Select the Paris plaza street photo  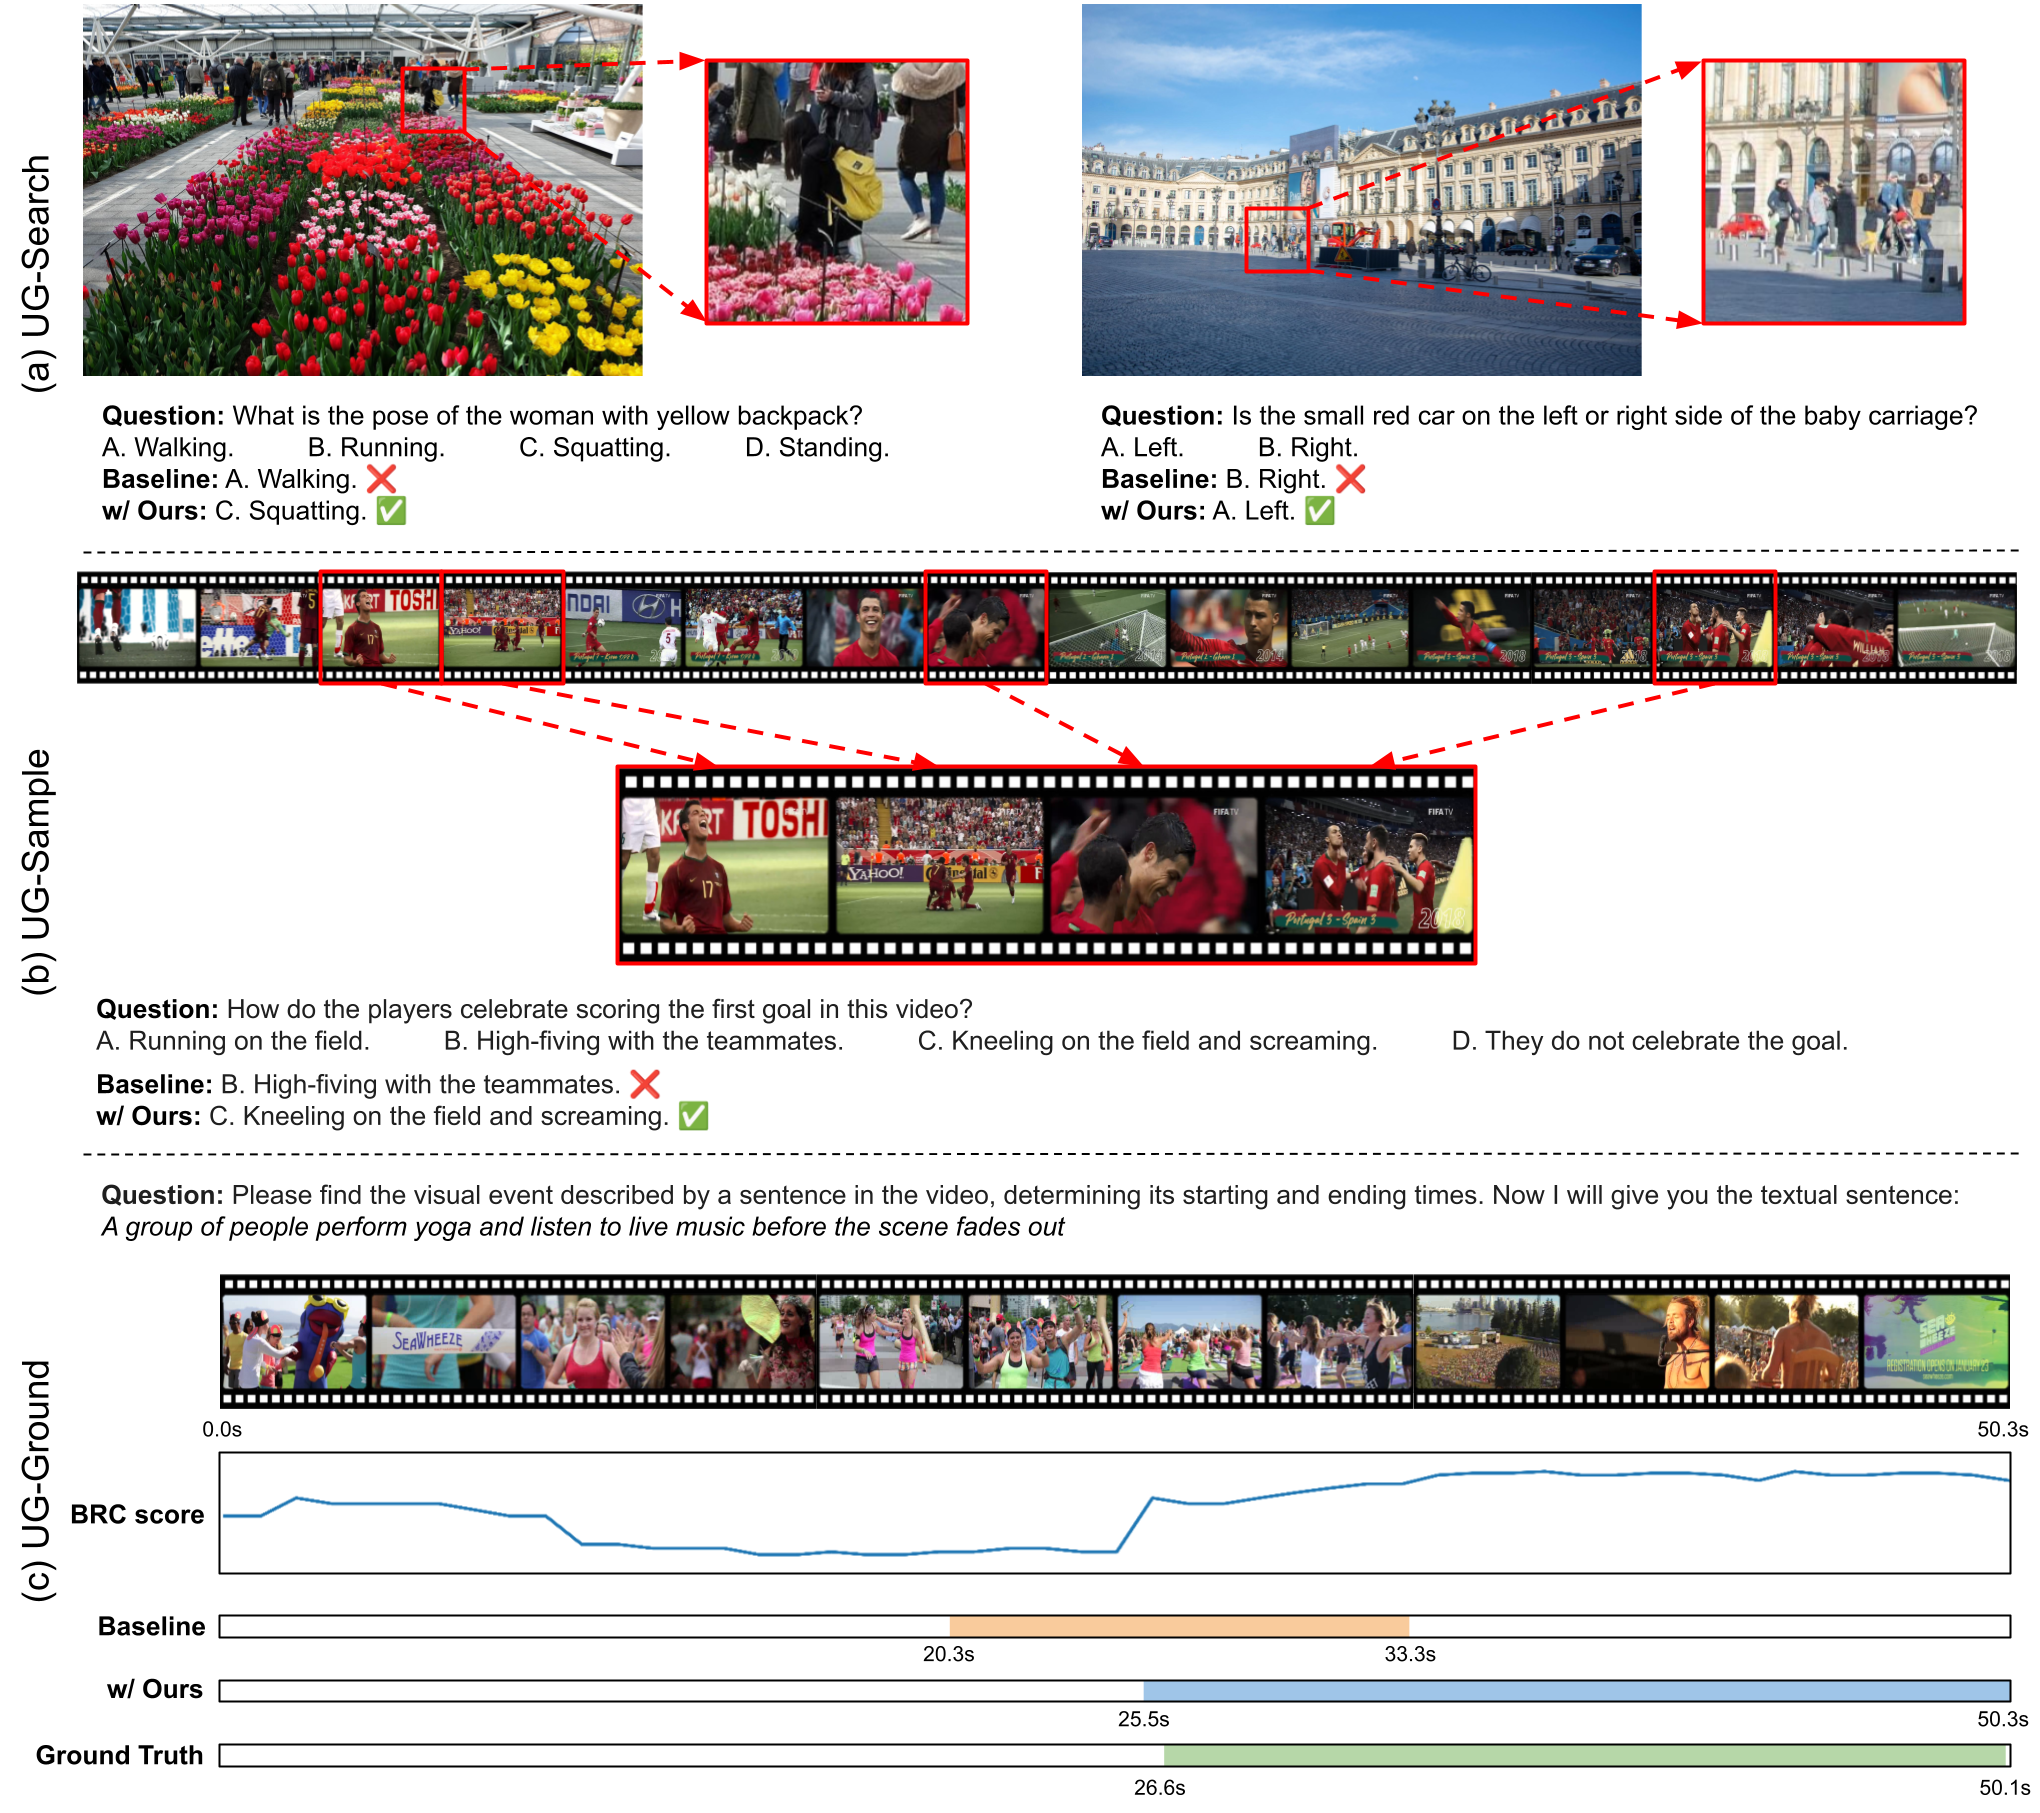[1361, 190]
